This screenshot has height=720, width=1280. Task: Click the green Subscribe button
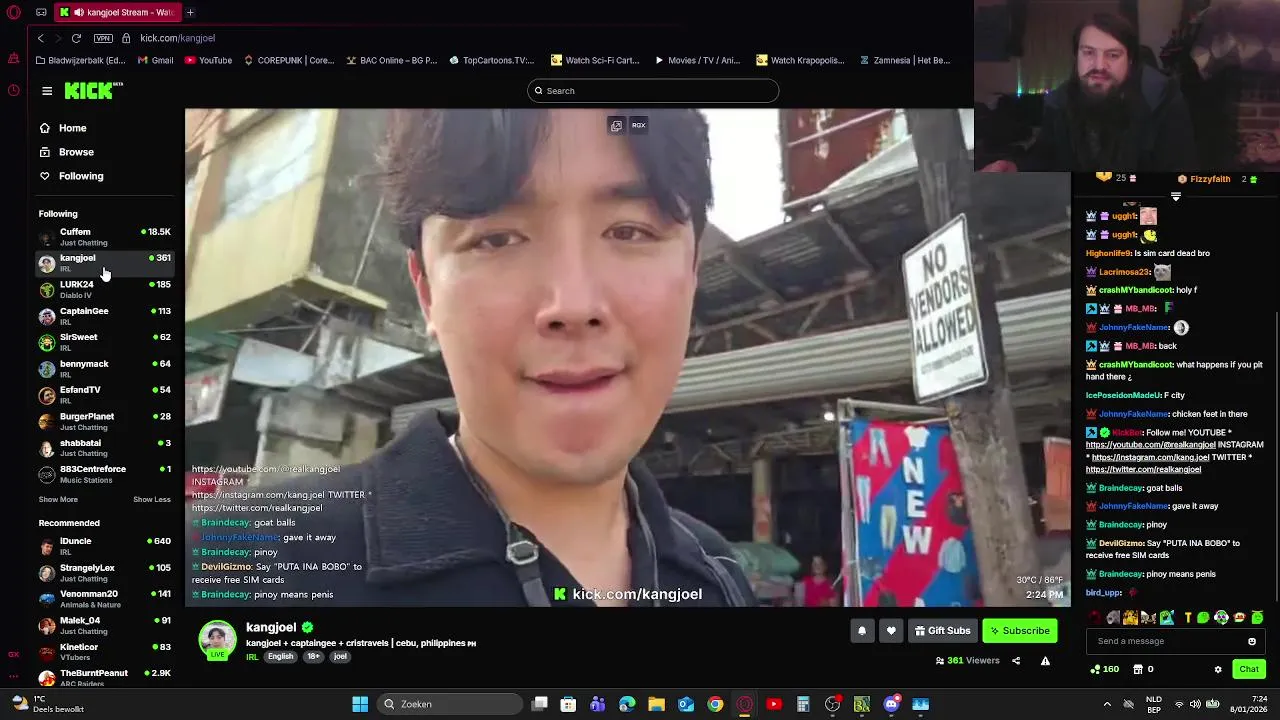tap(1020, 631)
